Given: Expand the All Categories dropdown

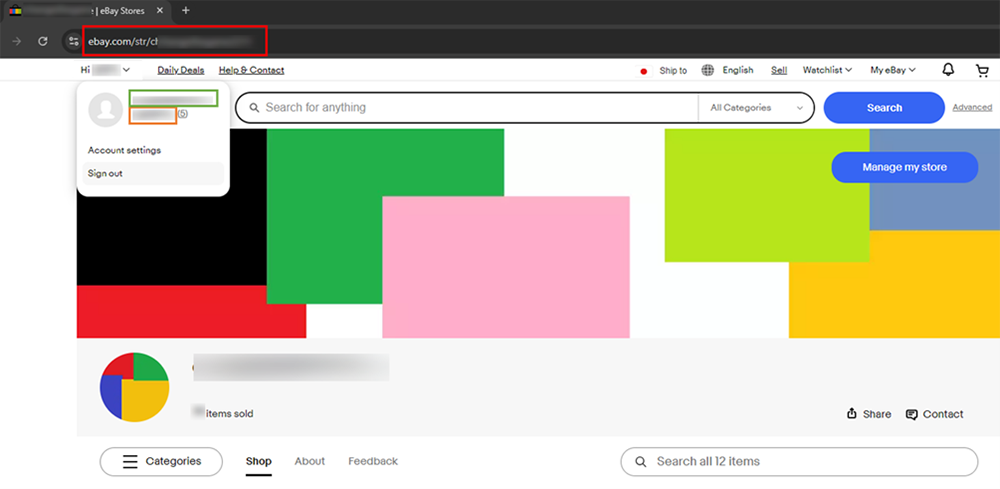Looking at the screenshot, I should [756, 108].
